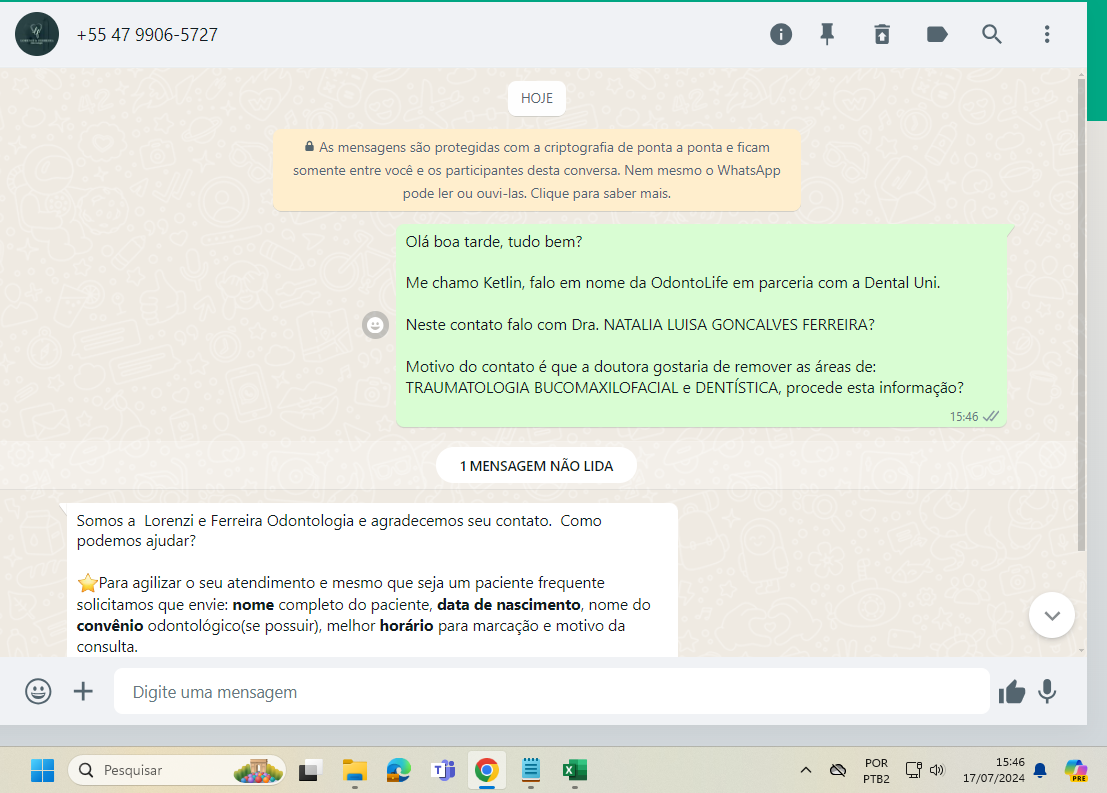Select the text 'Olá boa tarde, tudo bem?'
1107x793 pixels.
coord(493,242)
